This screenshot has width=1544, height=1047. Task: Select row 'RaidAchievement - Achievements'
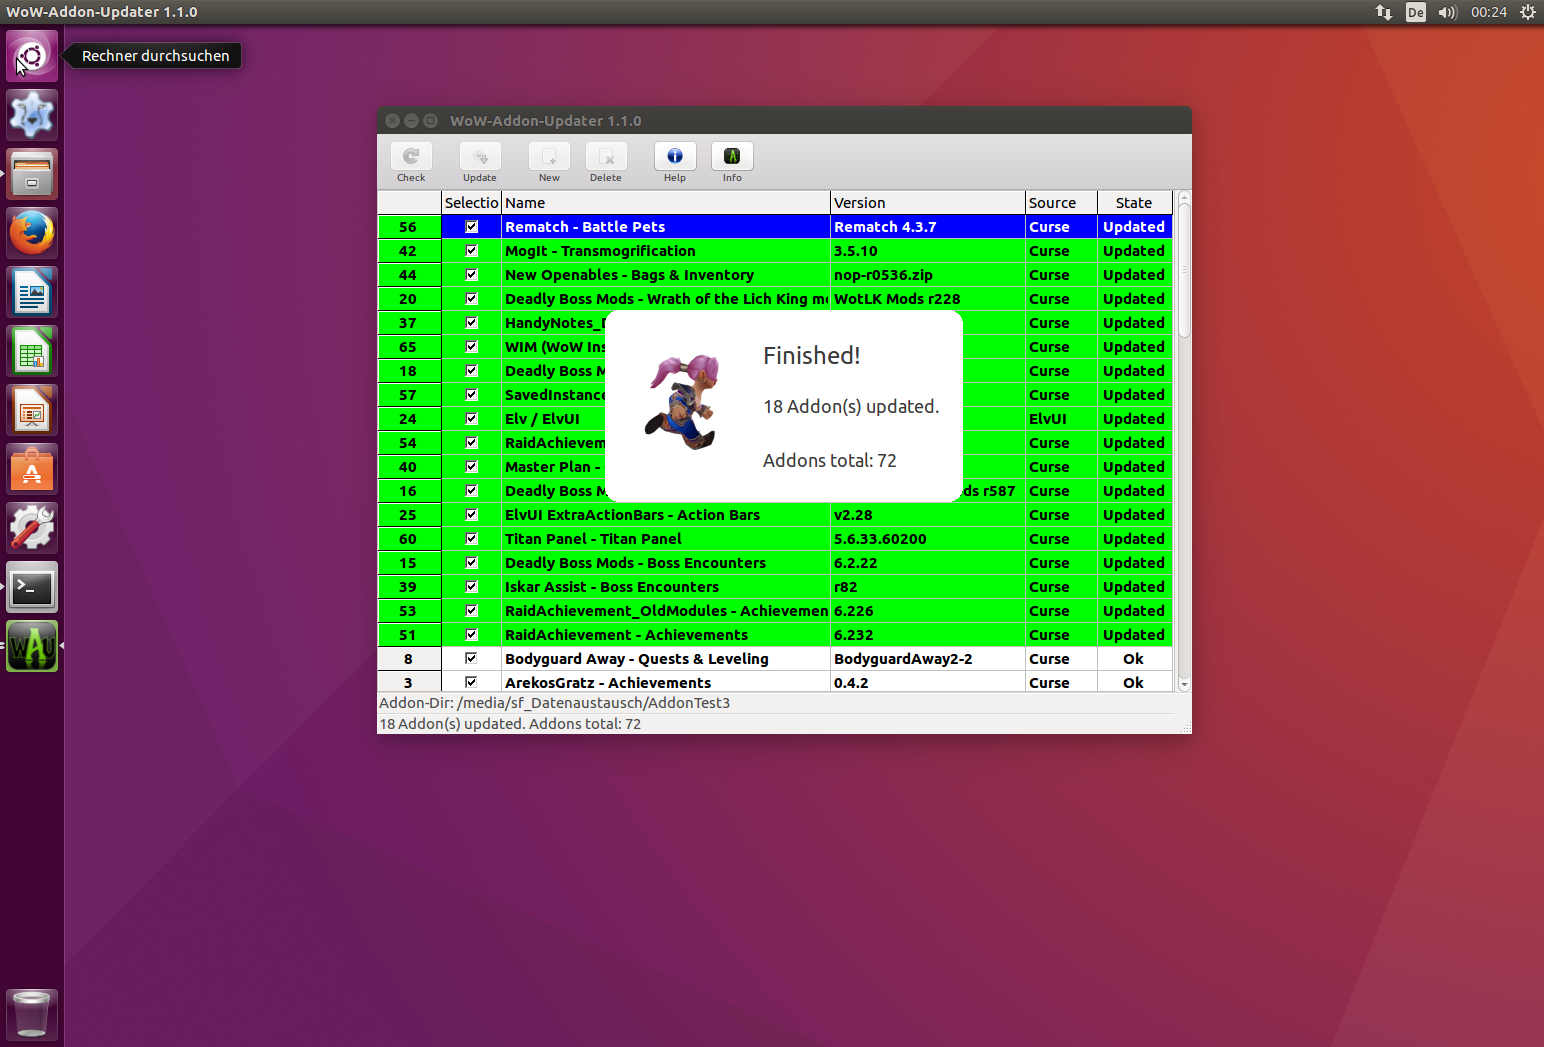(775, 635)
